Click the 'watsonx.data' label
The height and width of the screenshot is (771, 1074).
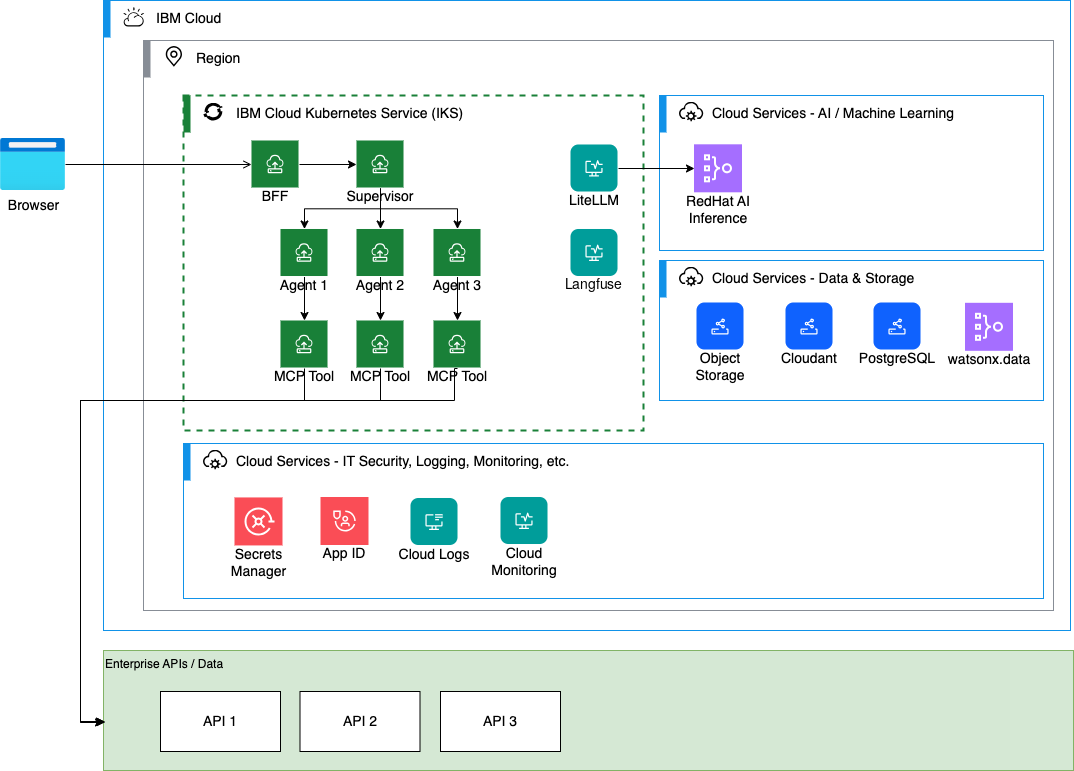(x=989, y=359)
